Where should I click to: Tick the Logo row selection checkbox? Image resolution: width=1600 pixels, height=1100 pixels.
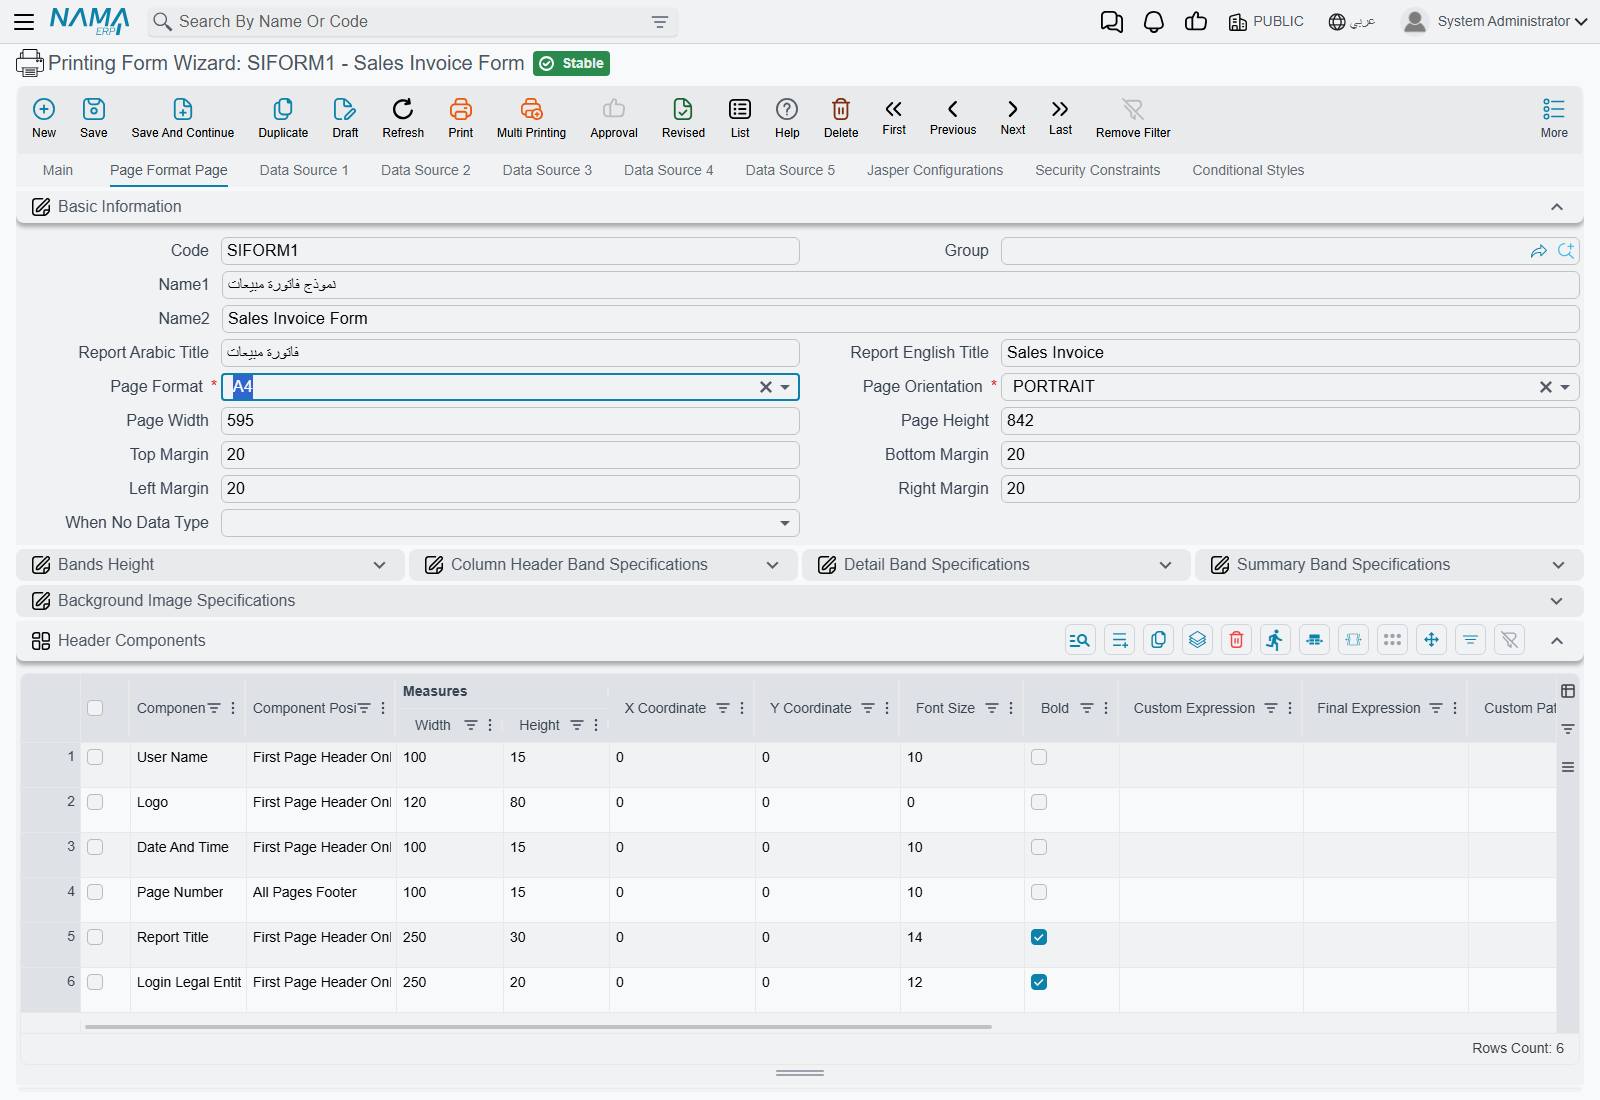(x=95, y=802)
